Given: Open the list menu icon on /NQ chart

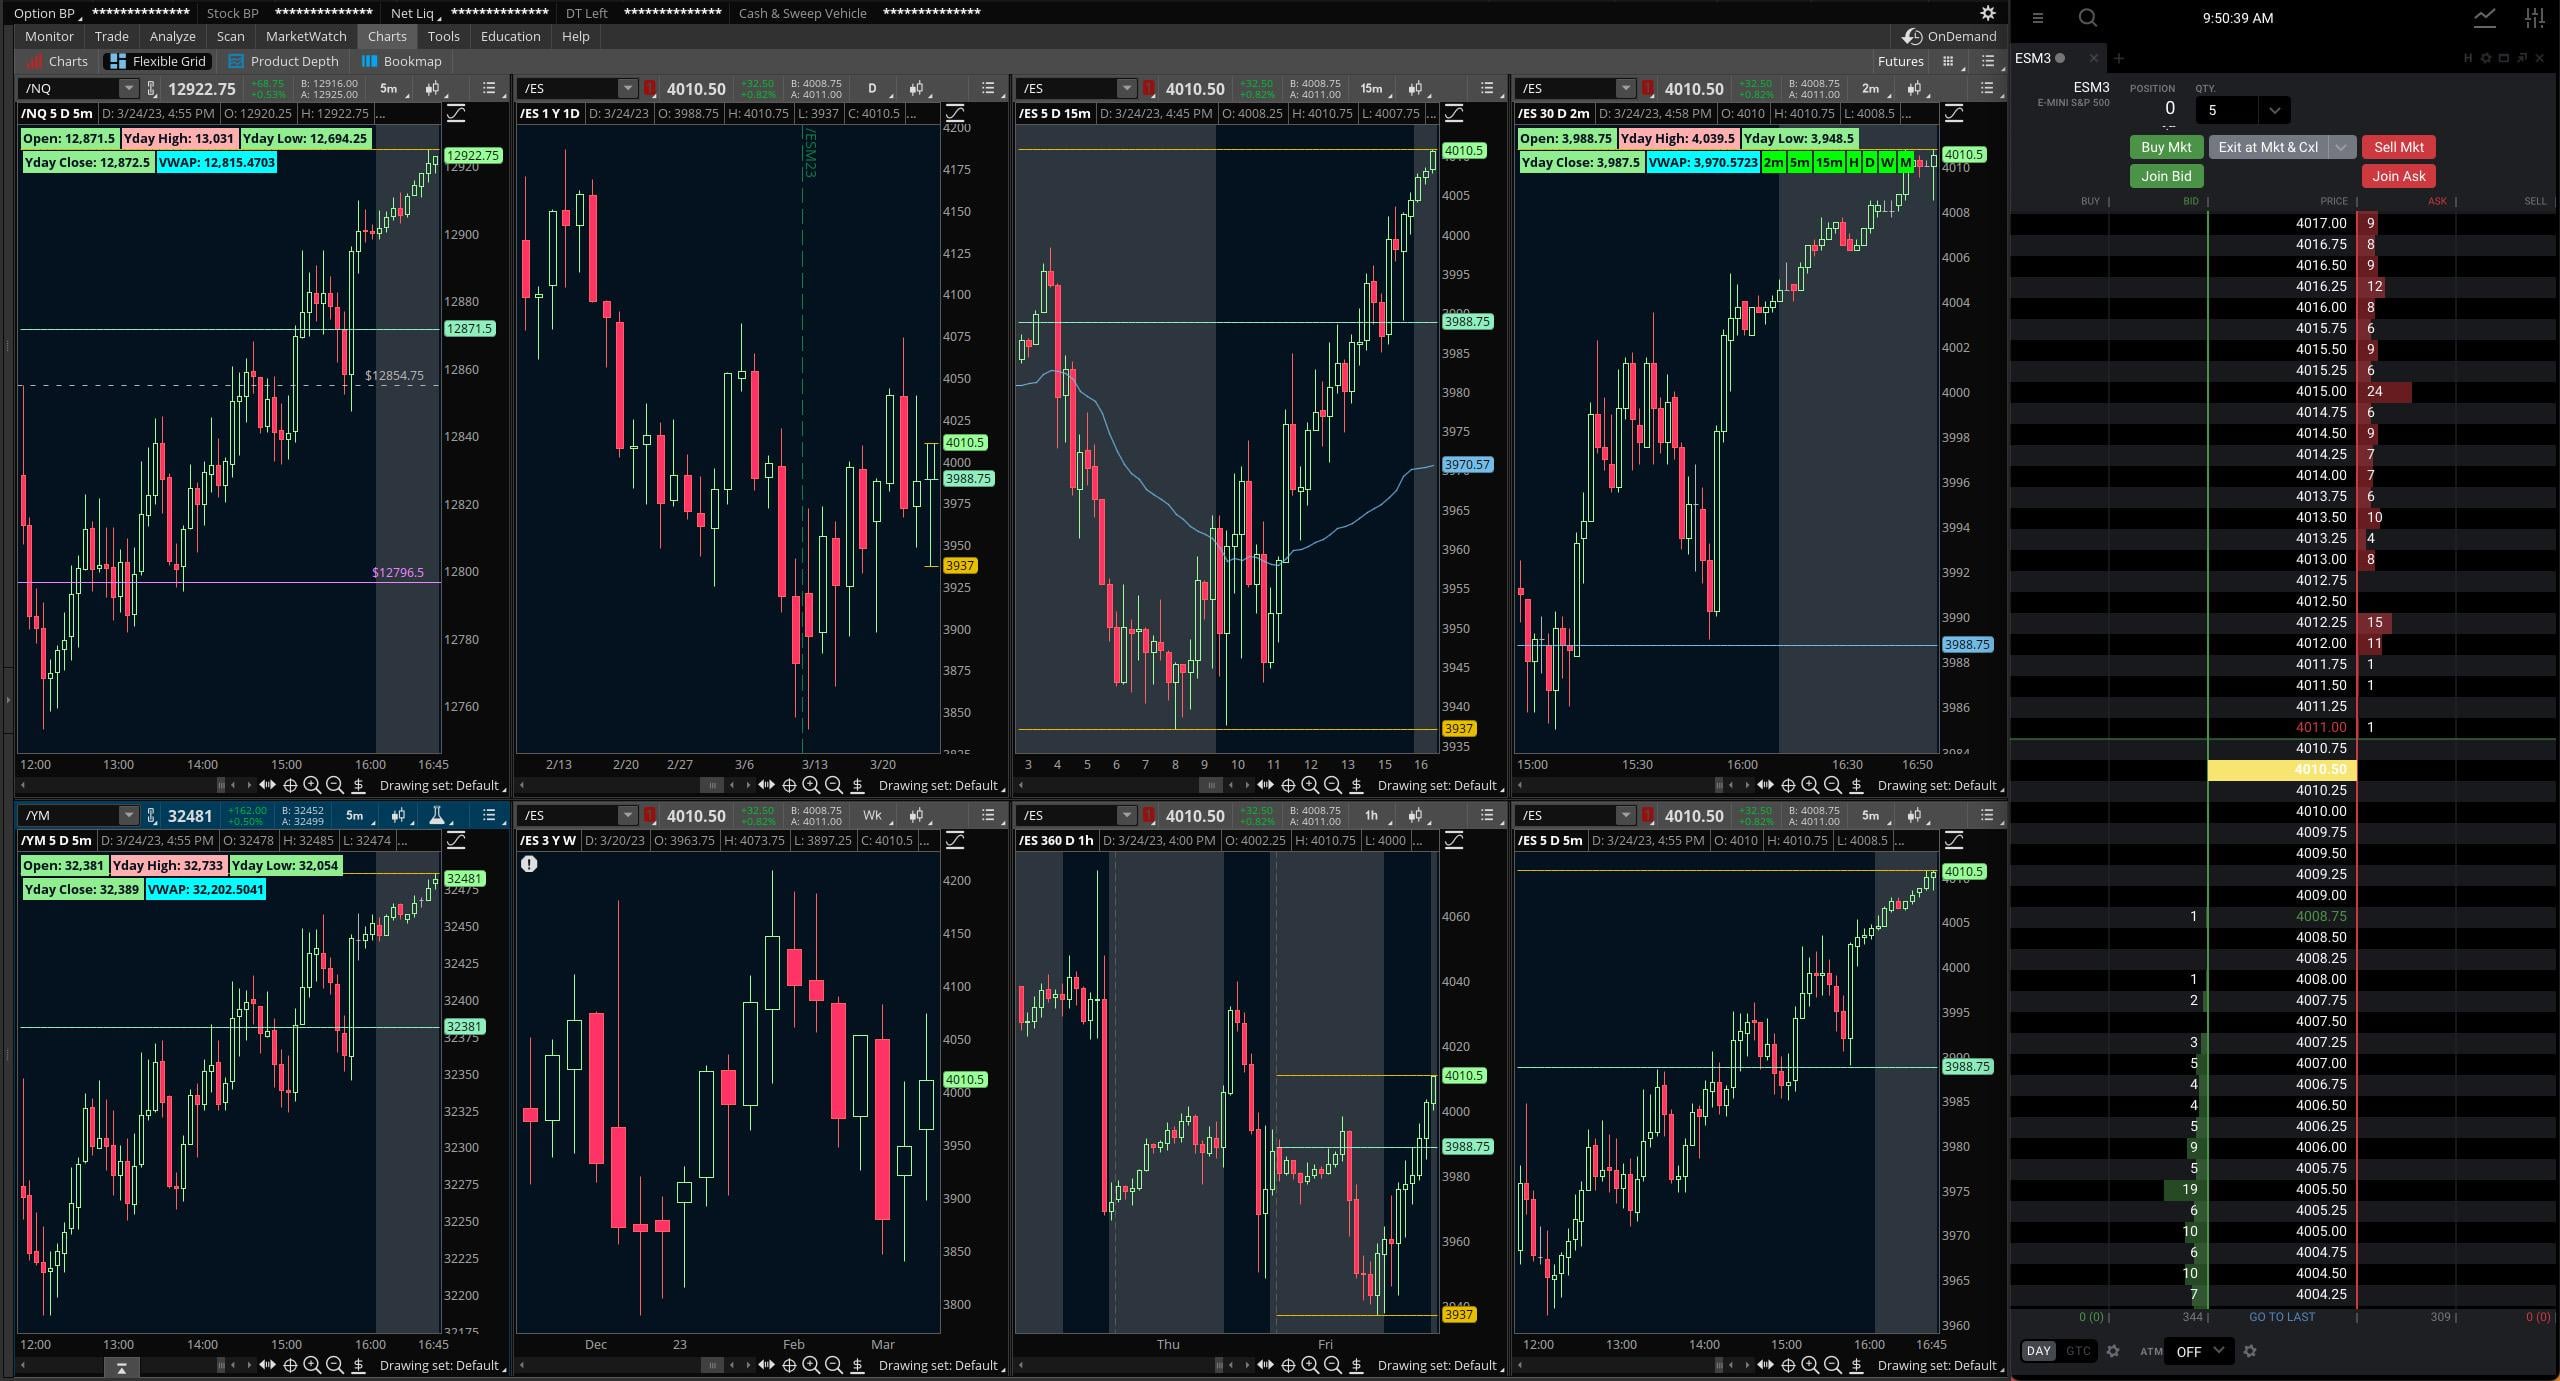Looking at the screenshot, I should pyautogui.click(x=489, y=88).
